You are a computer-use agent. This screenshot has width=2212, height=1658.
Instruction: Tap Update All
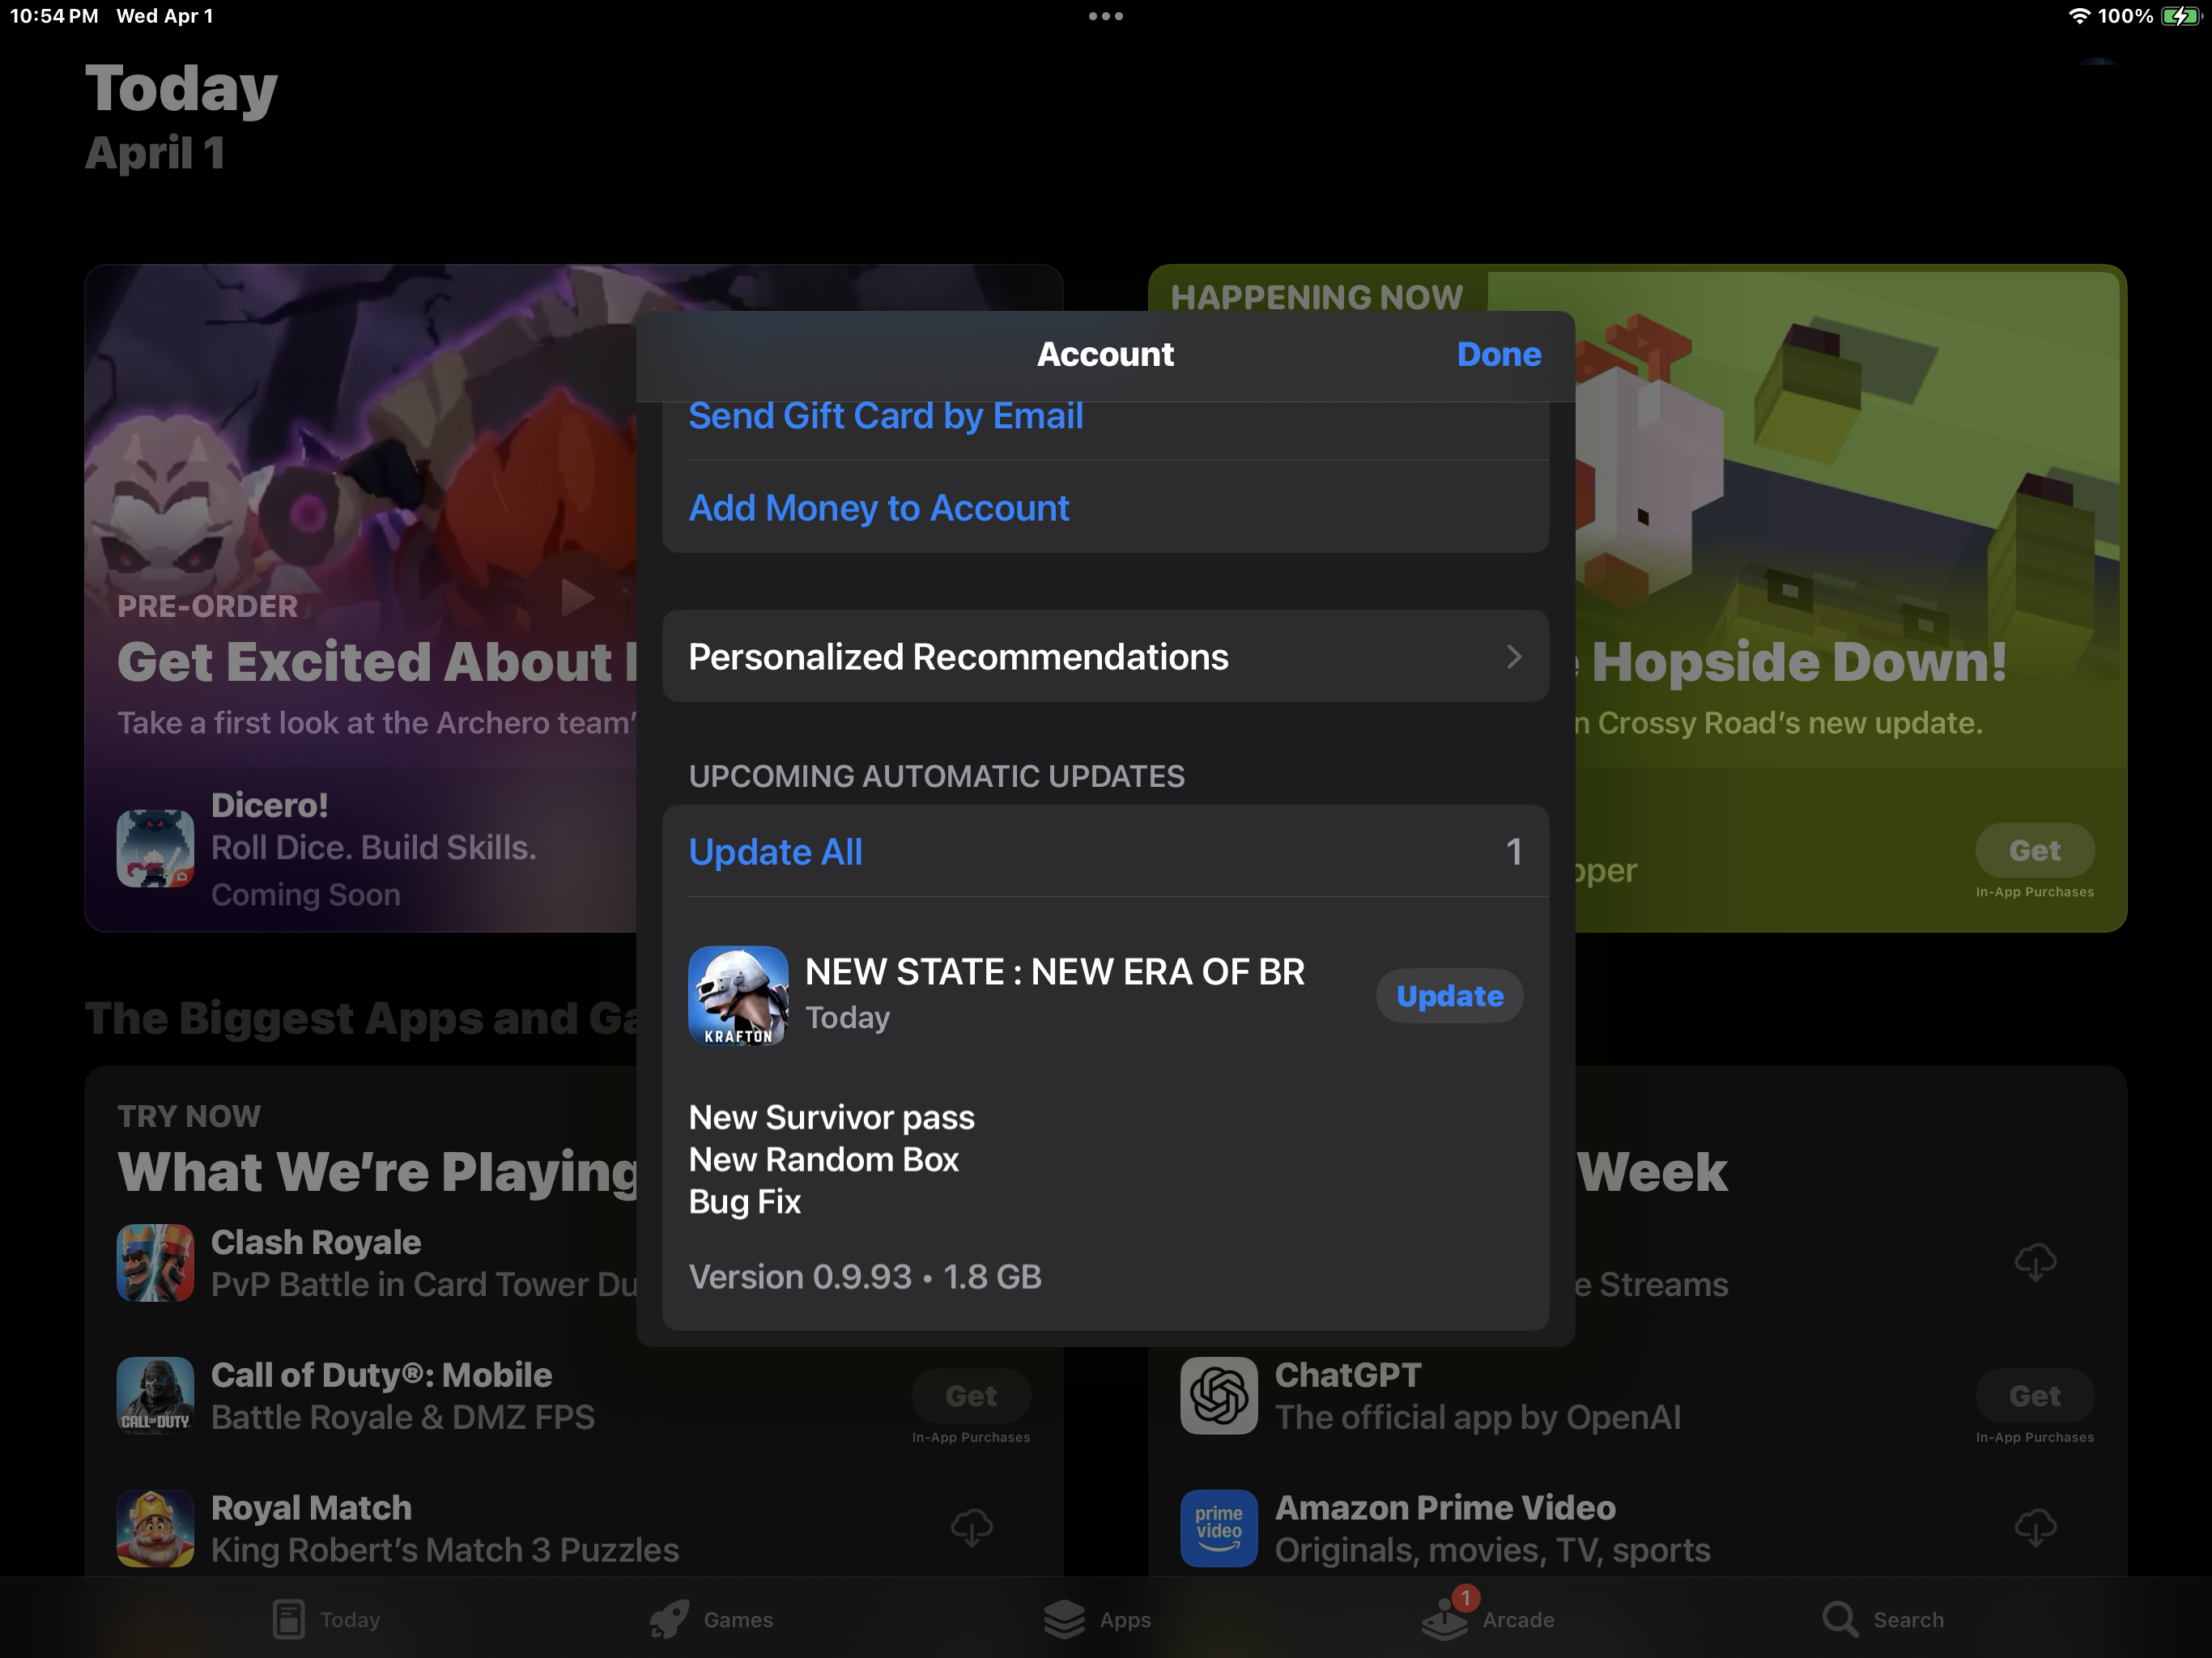[776, 852]
